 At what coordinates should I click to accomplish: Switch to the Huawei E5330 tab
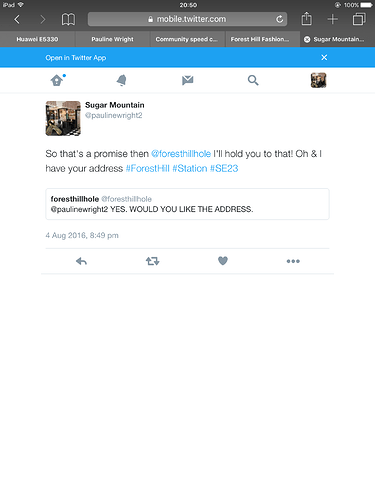[37, 39]
